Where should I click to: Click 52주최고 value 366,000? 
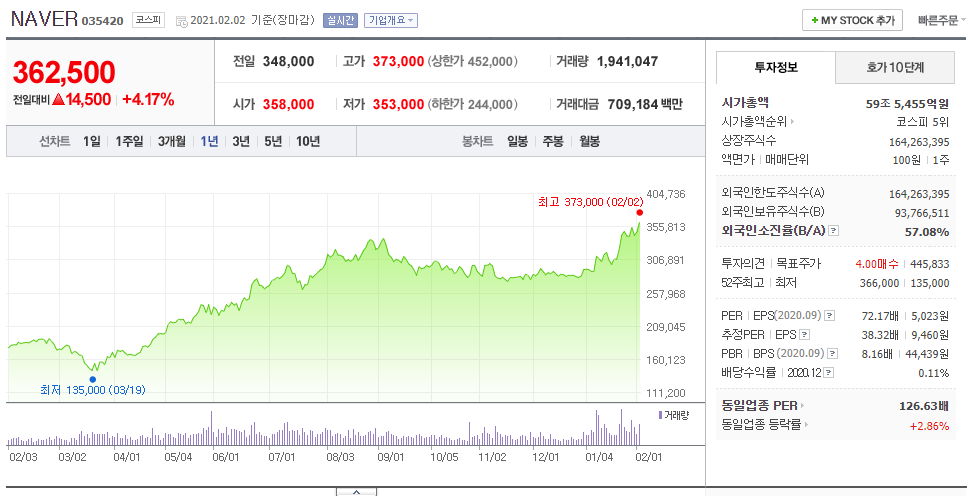click(x=879, y=283)
